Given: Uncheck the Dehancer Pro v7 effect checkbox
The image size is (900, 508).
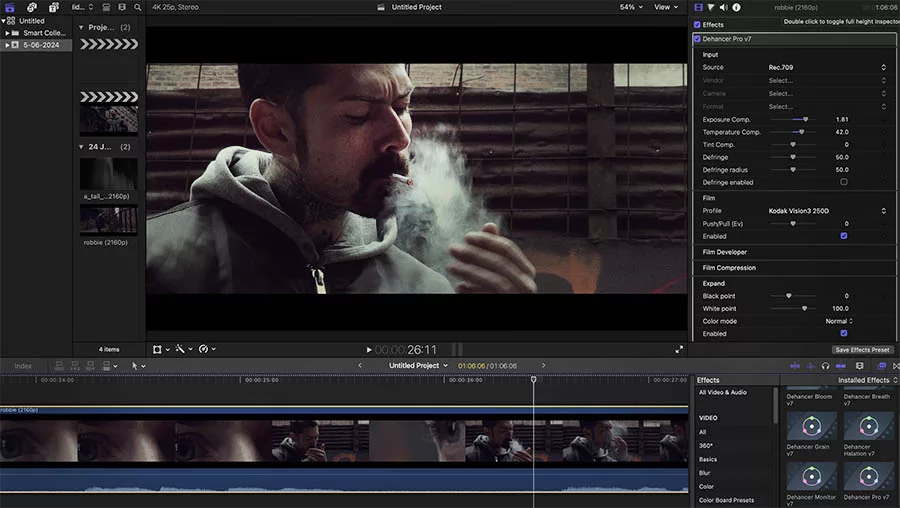Looking at the screenshot, I should tap(697, 39).
